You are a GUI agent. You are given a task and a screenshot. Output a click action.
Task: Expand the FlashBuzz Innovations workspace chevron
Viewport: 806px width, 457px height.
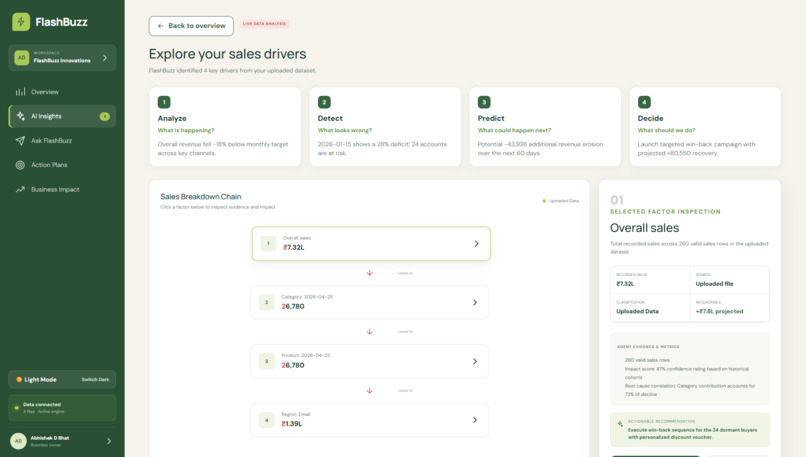105,58
